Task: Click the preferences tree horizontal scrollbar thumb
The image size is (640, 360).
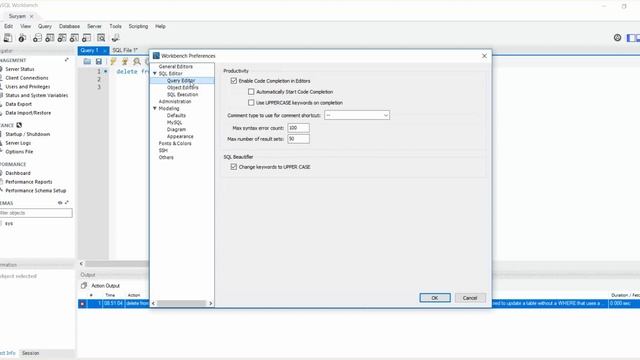Action: [181, 303]
